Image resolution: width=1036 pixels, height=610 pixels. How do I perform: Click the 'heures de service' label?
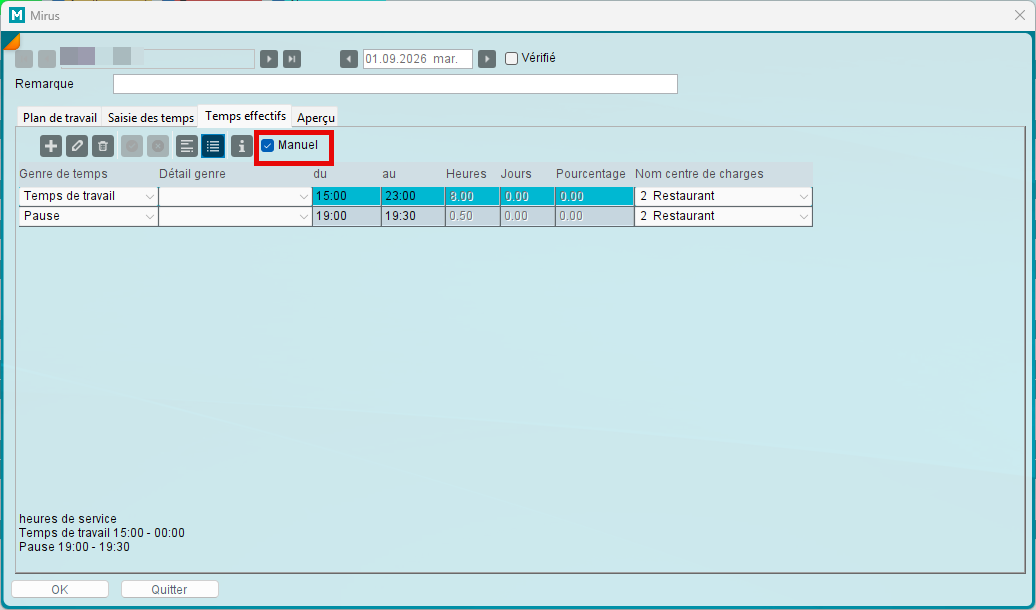pos(68,519)
